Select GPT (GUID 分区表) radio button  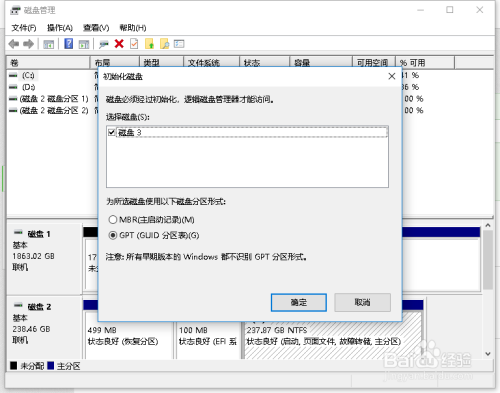(113, 235)
